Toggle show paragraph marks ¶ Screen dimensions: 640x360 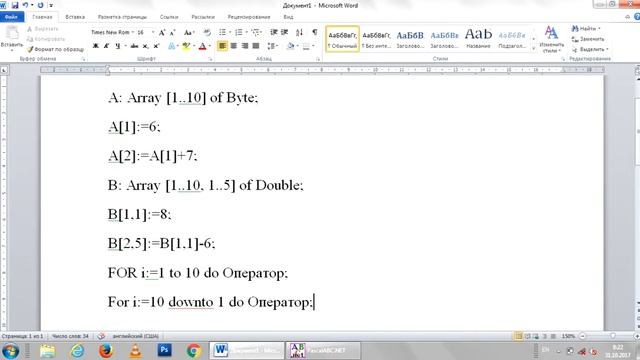(x=315, y=32)
